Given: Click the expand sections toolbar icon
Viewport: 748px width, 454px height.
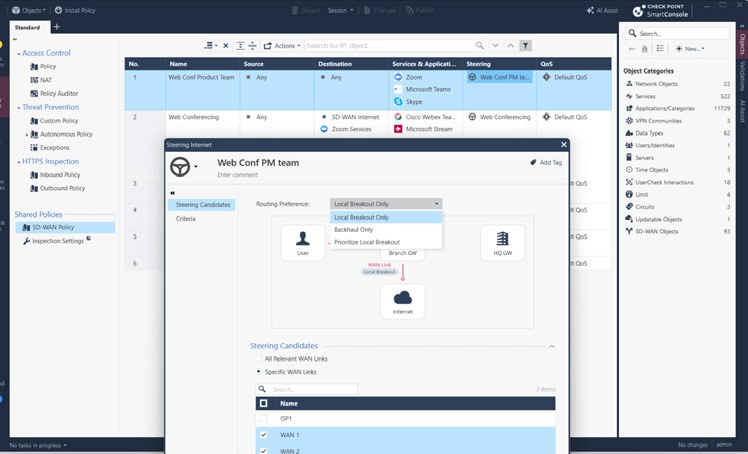Looking at the screenshot, I should click(x=240, y=46).
